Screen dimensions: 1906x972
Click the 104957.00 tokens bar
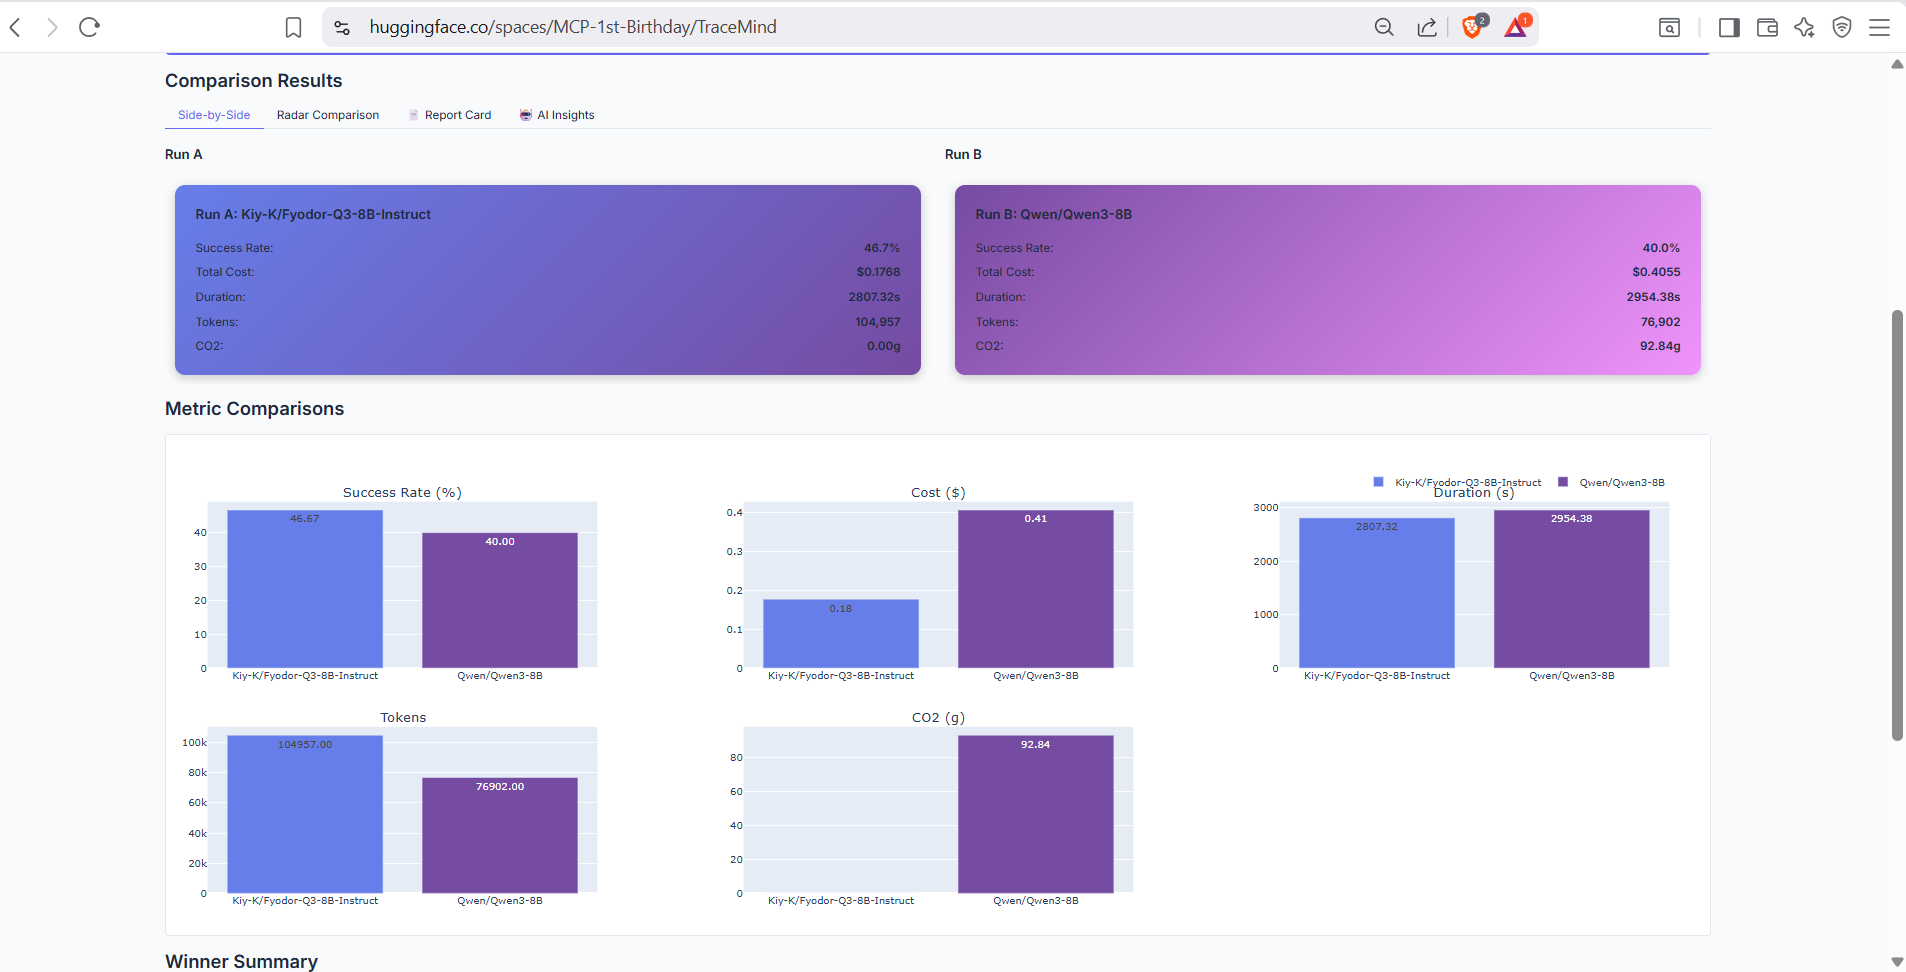pos(305,814)
